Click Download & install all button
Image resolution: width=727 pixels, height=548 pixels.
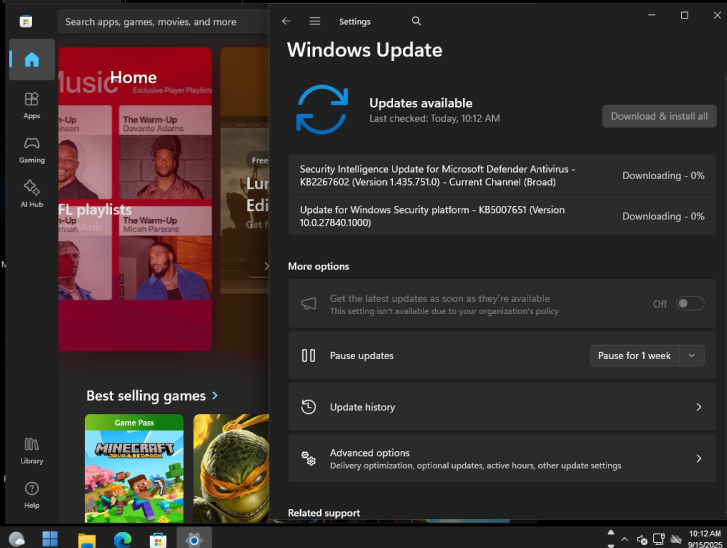pyautogui.click(x=659, y=116)
